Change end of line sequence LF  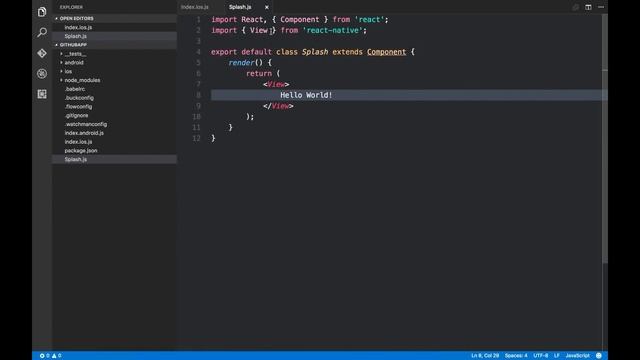point(556,356)
